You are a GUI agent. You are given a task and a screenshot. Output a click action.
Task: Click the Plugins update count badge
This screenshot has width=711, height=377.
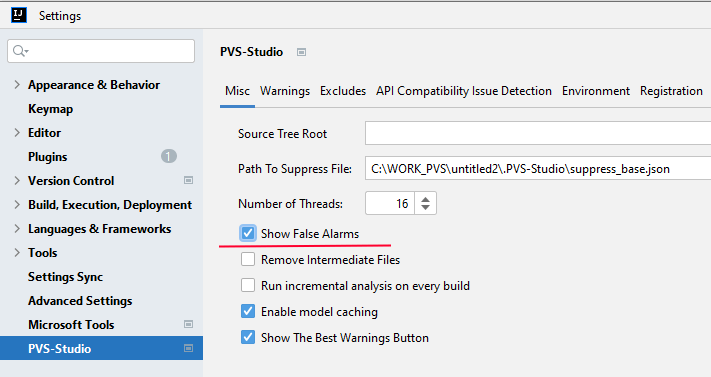coord(169,157)
